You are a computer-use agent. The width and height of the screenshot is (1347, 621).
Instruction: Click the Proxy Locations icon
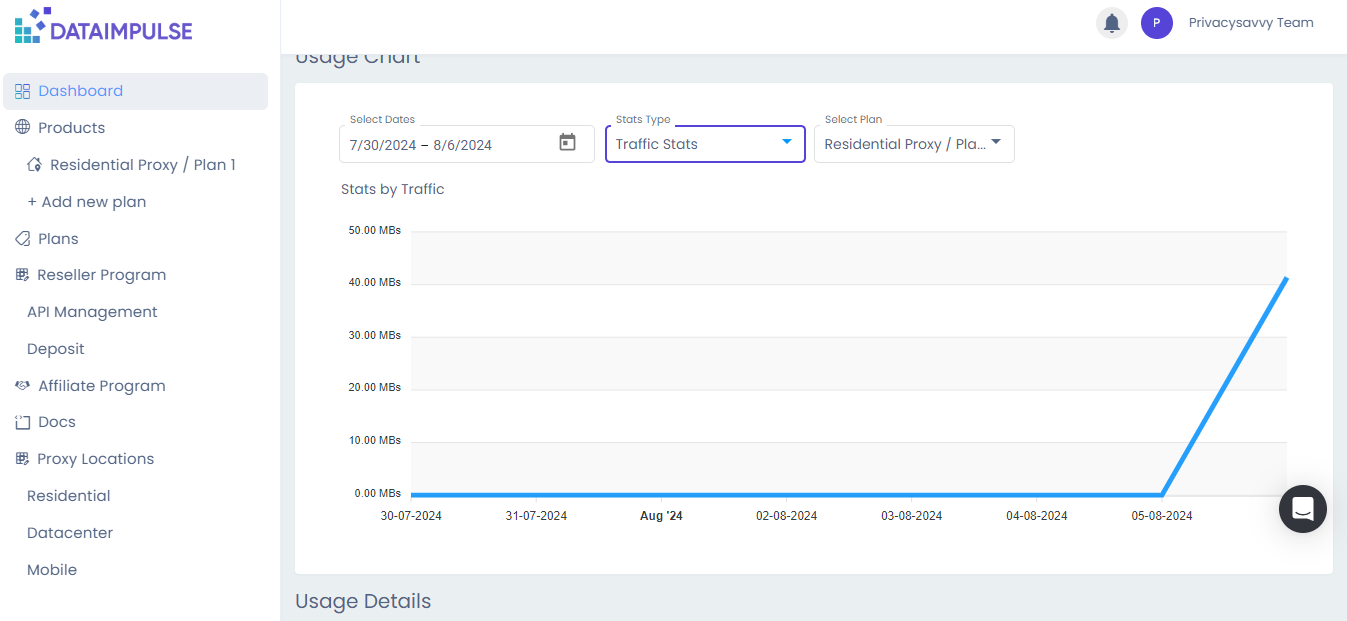(21, 458)
